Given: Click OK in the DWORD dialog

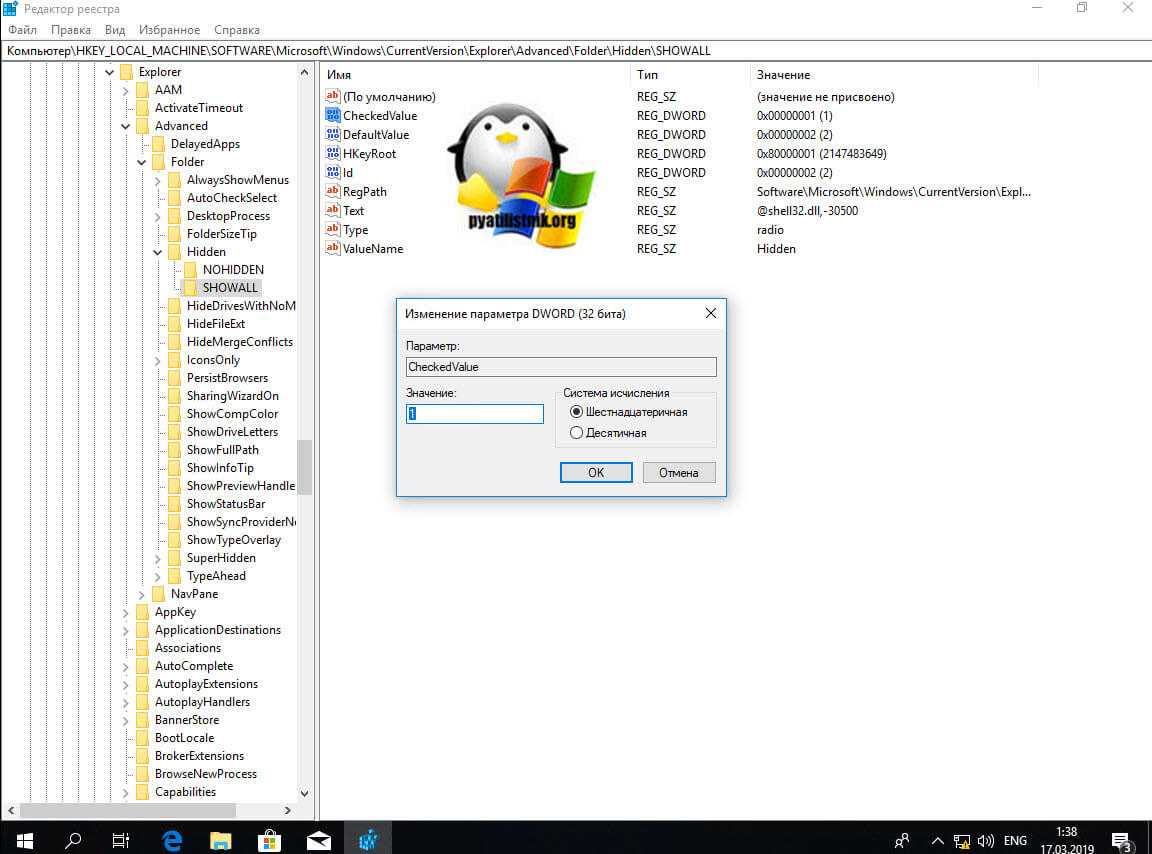Looking at the screenshot, I should coord(596,473).
